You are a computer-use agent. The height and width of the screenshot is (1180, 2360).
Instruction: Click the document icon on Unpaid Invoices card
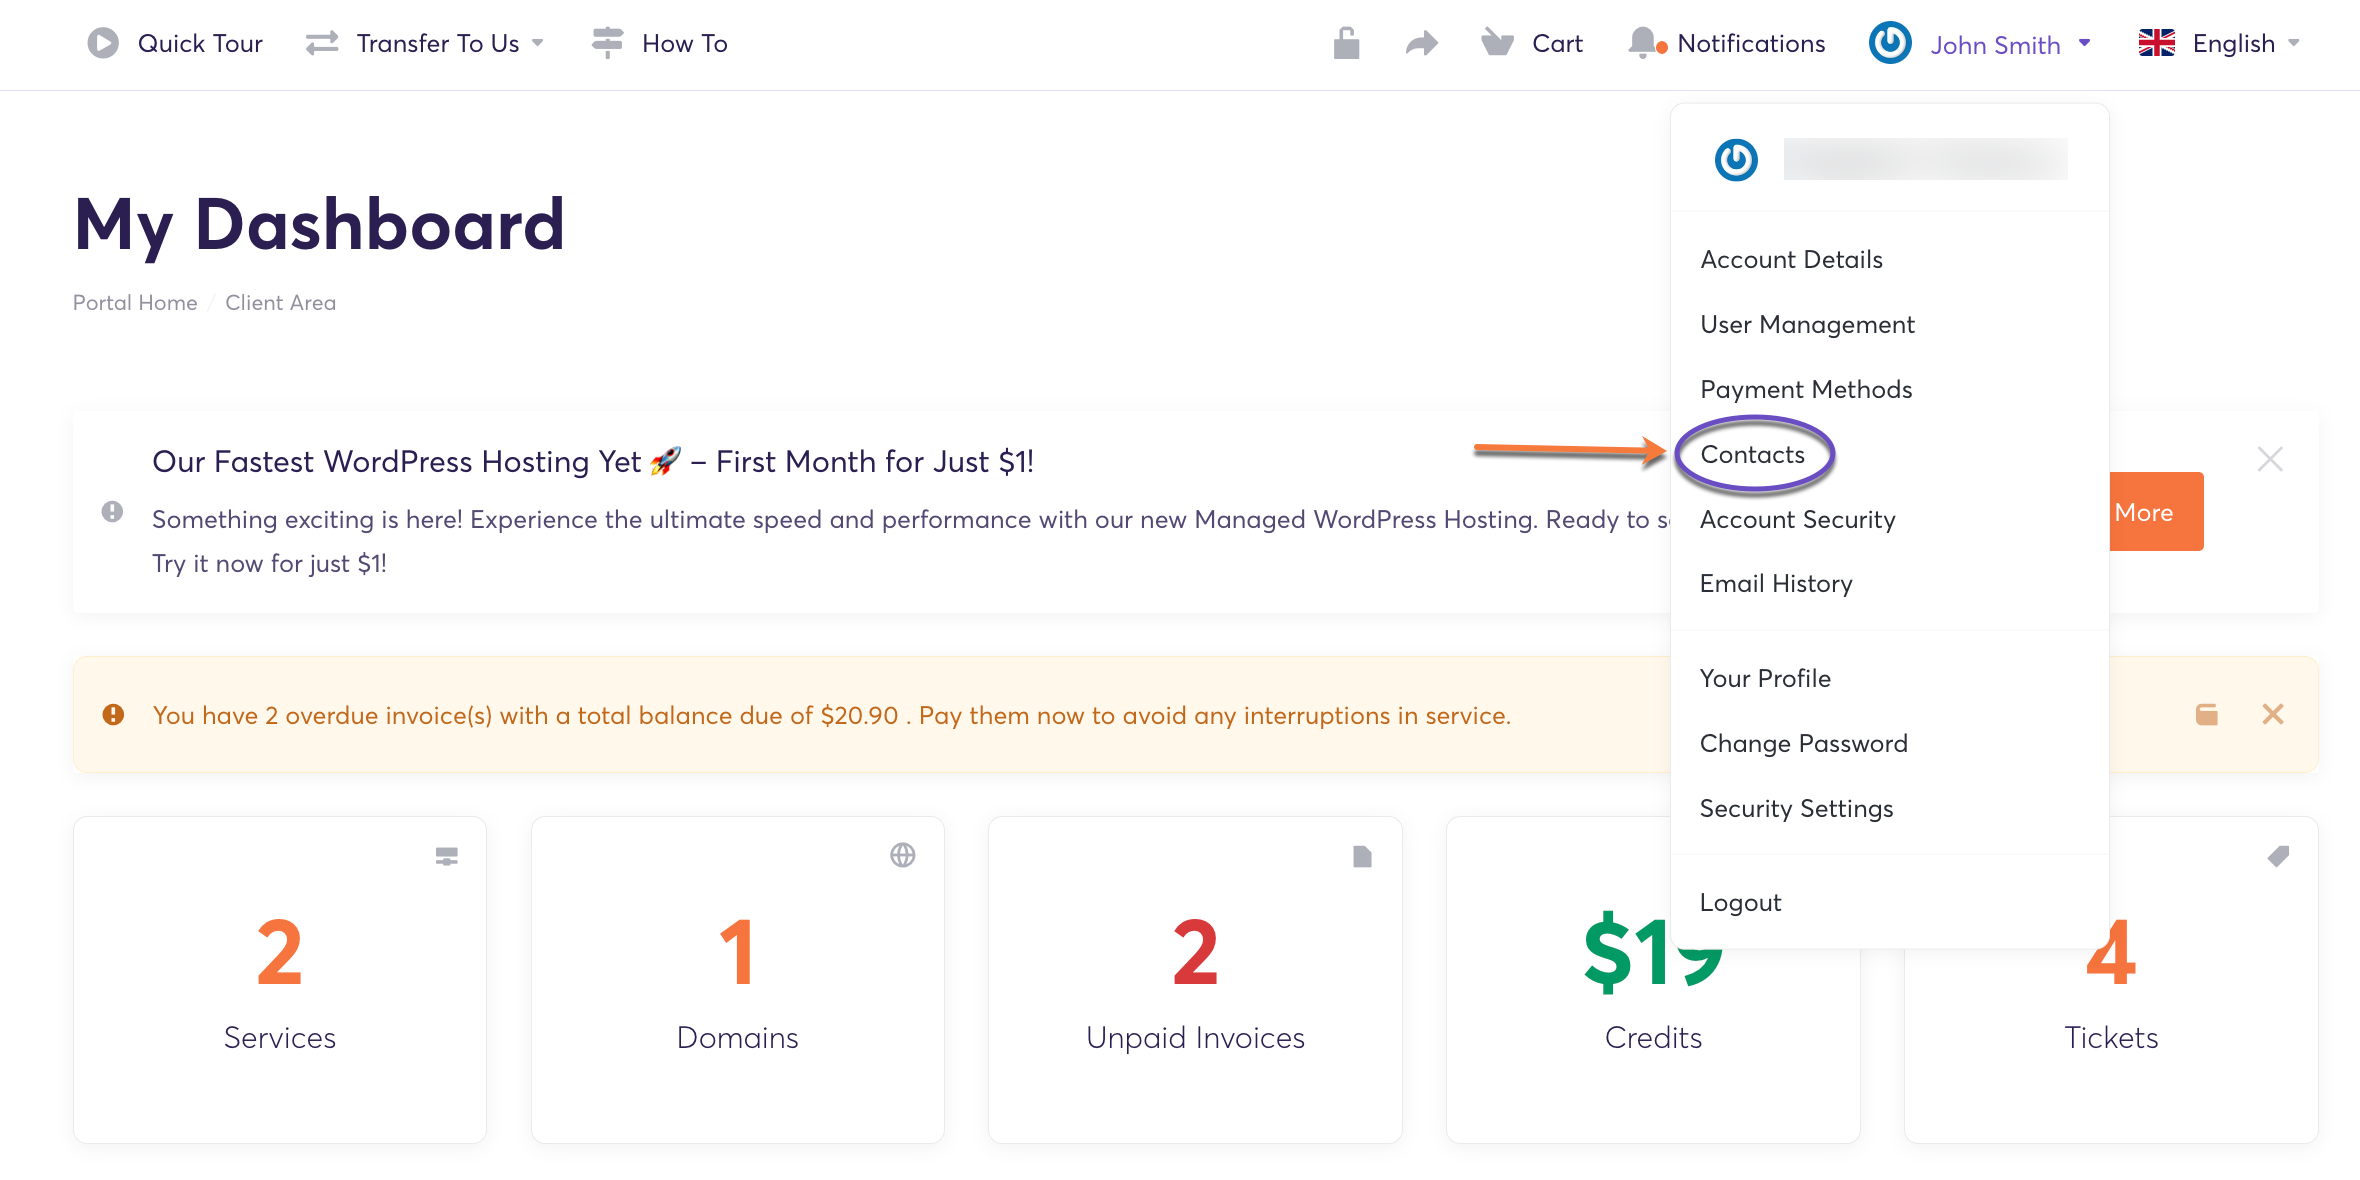coord(1361,856)
